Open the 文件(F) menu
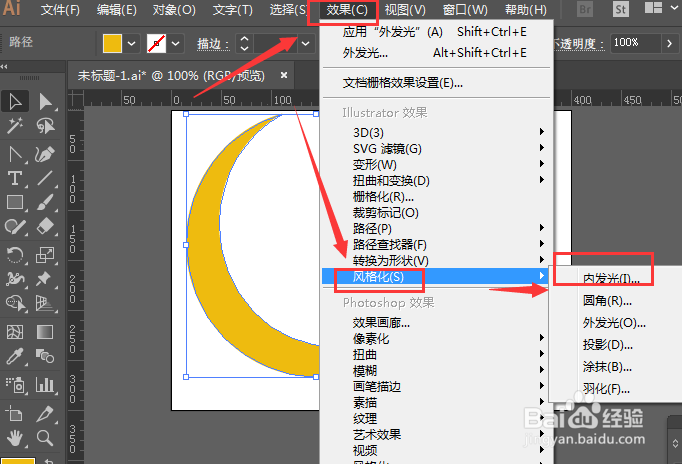This screenshot has width=682, height=464. point(60,10)
